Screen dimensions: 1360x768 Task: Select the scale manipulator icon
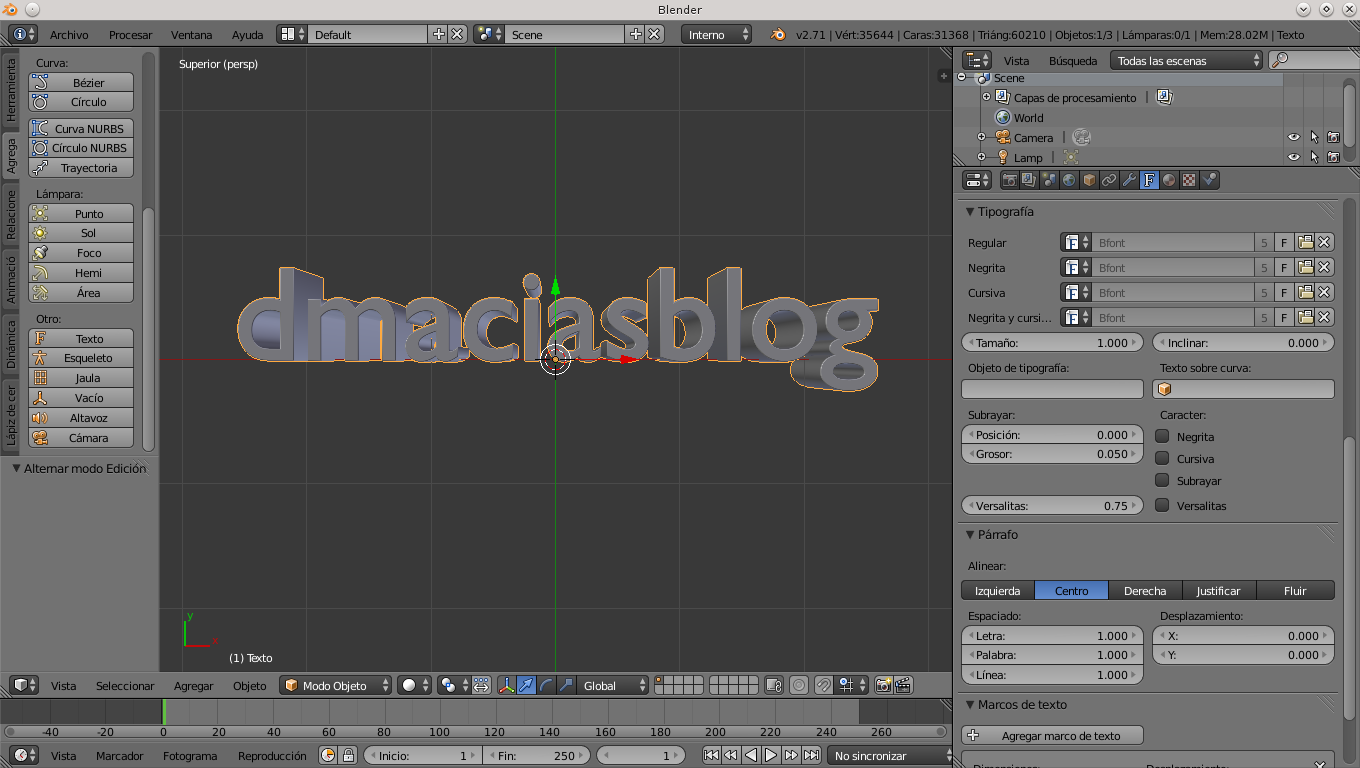tap(566, 685)
